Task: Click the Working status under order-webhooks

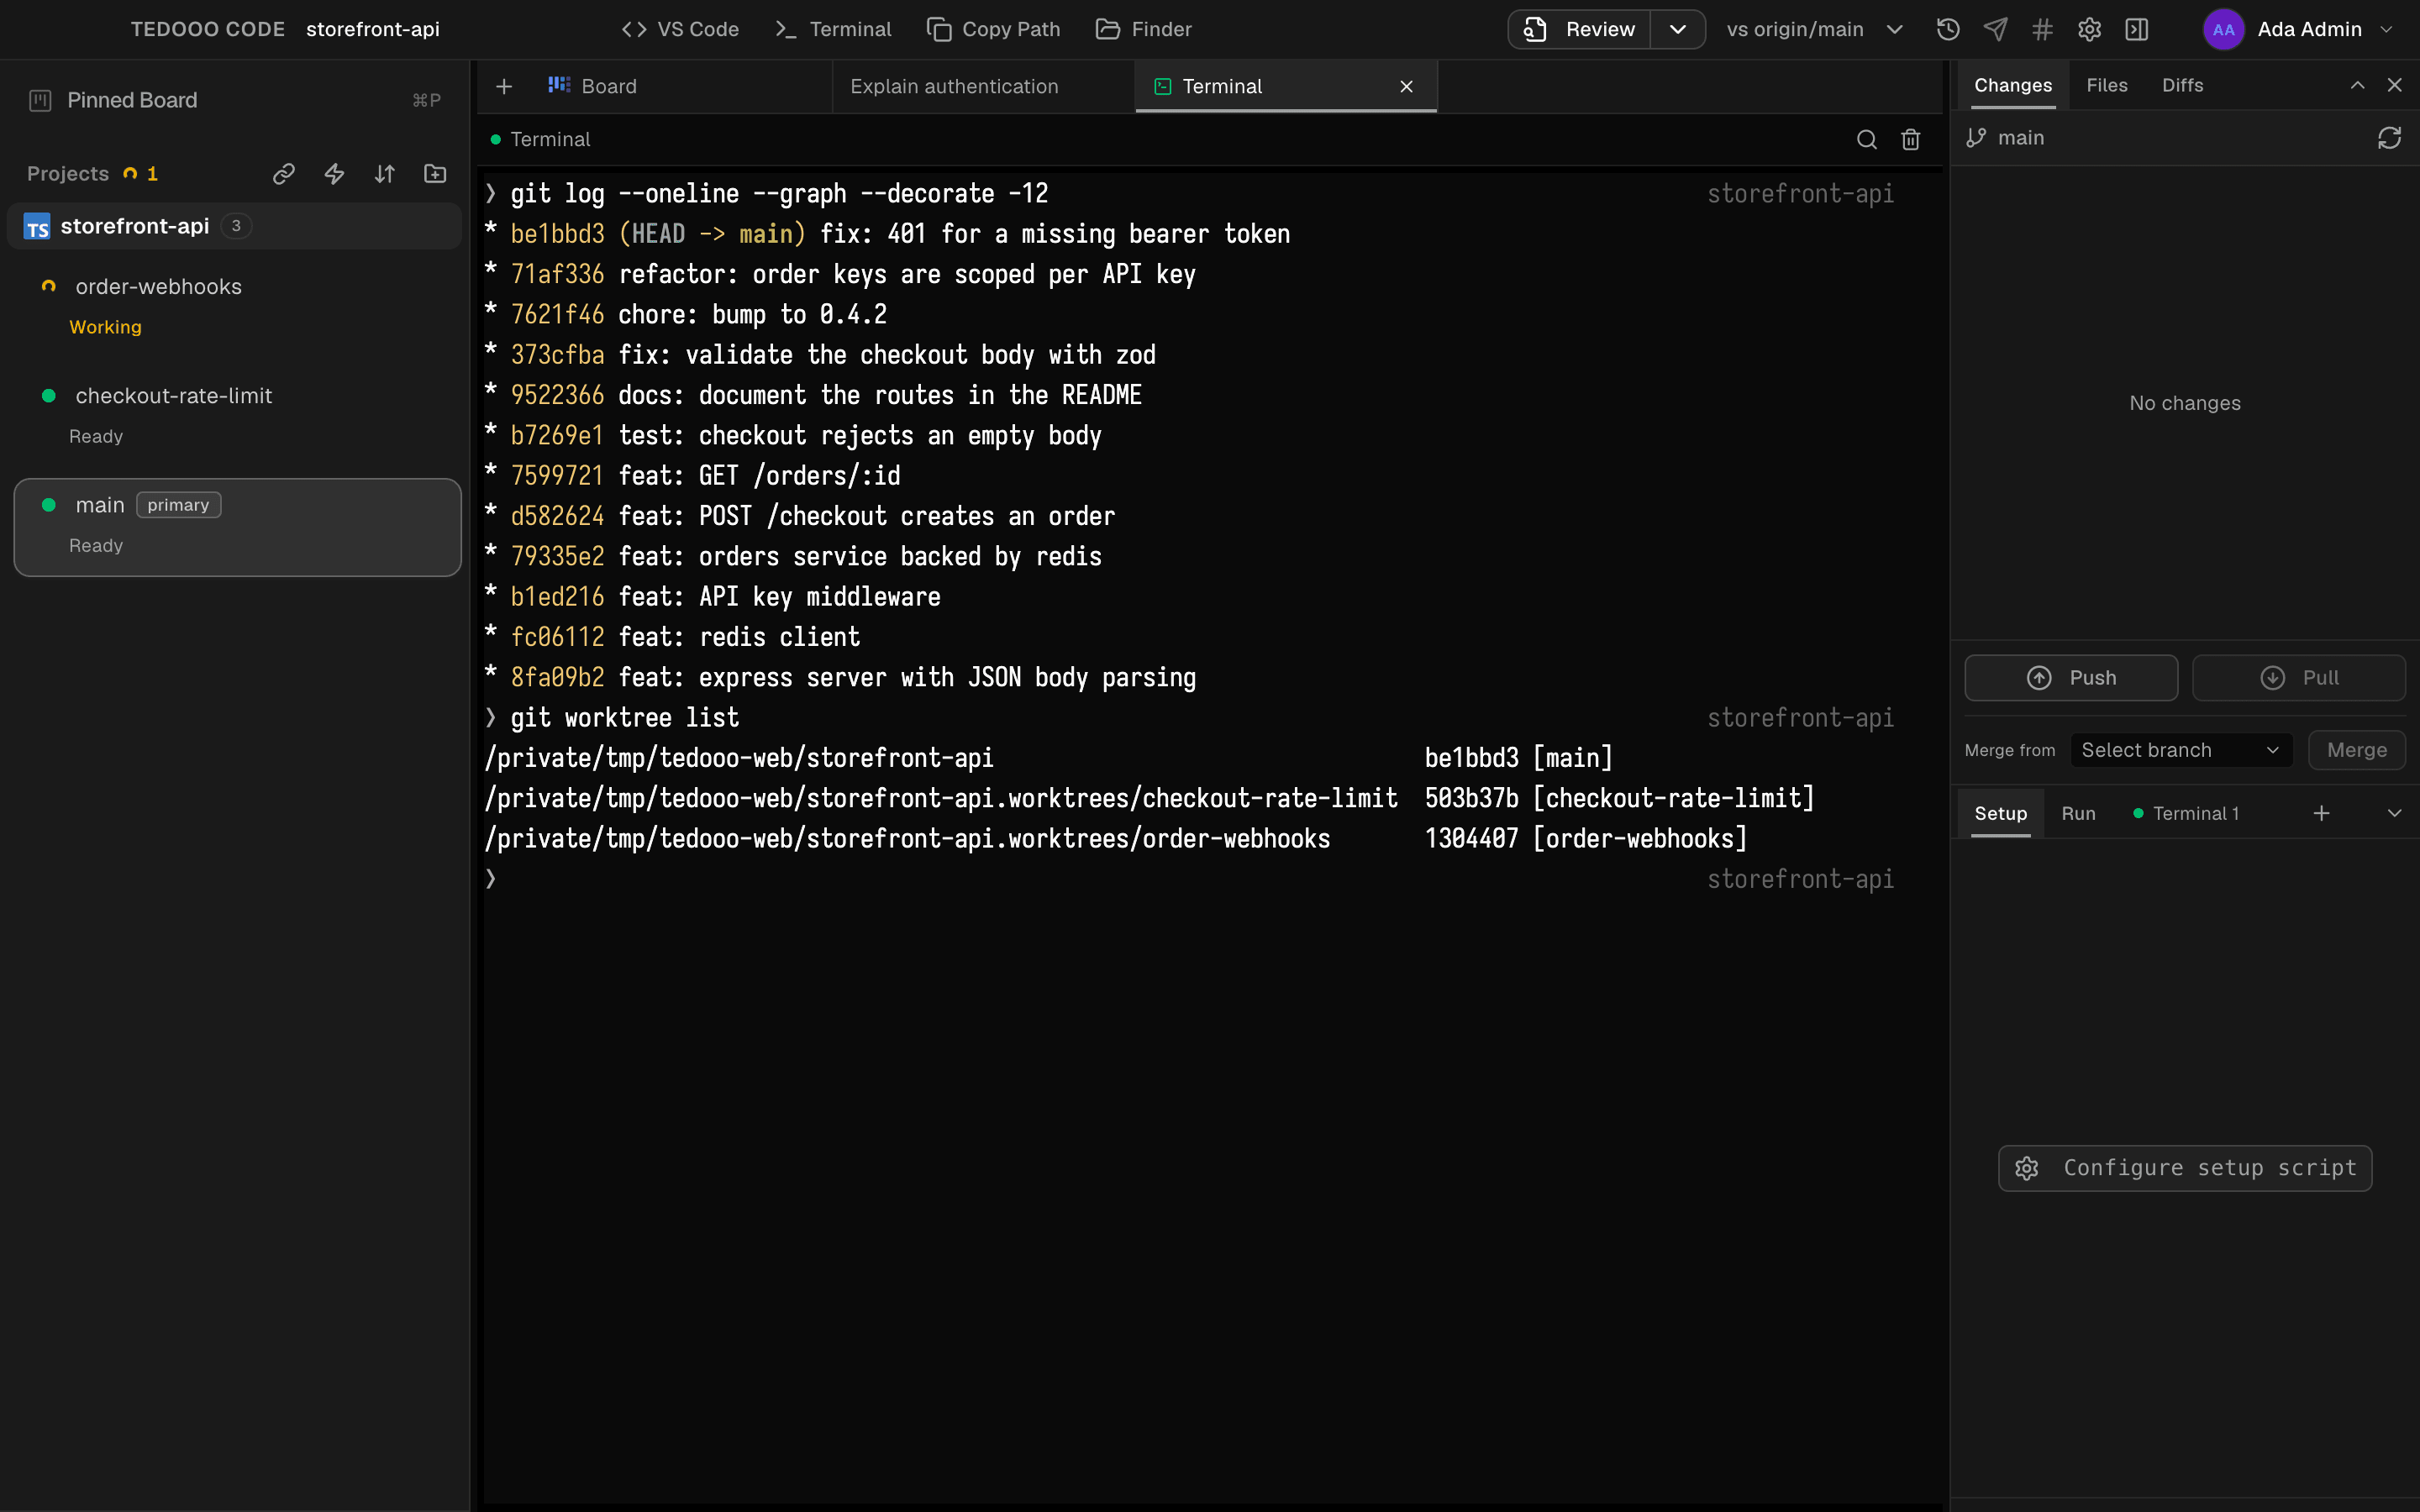Action: click(x=105, y=327)
